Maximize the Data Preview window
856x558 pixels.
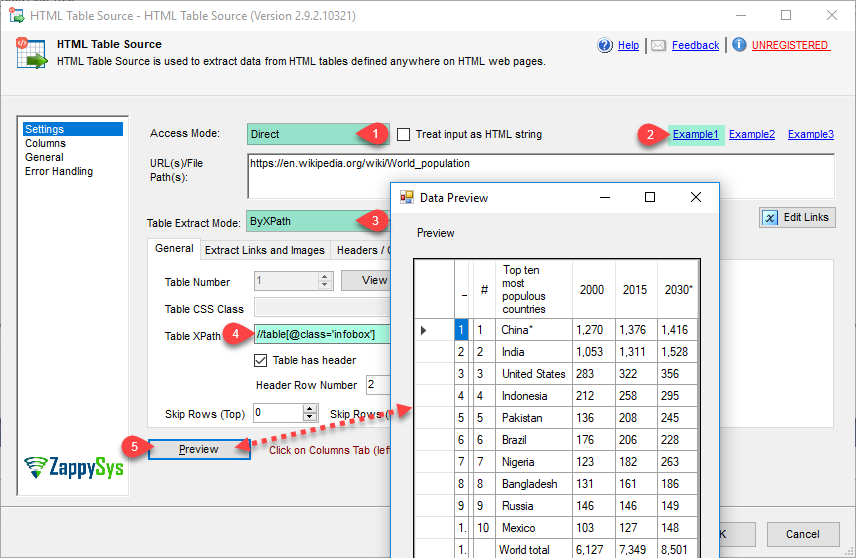point(650,197)
